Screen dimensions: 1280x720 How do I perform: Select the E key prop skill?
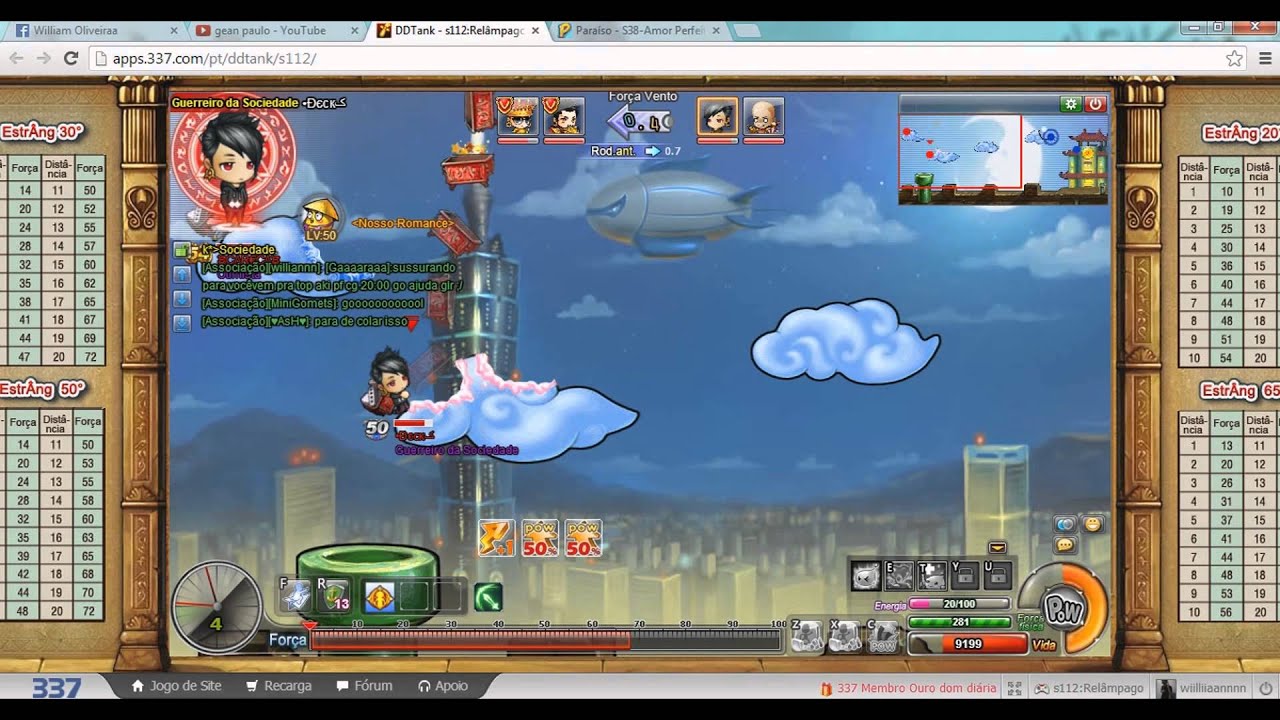pos(899,575)
